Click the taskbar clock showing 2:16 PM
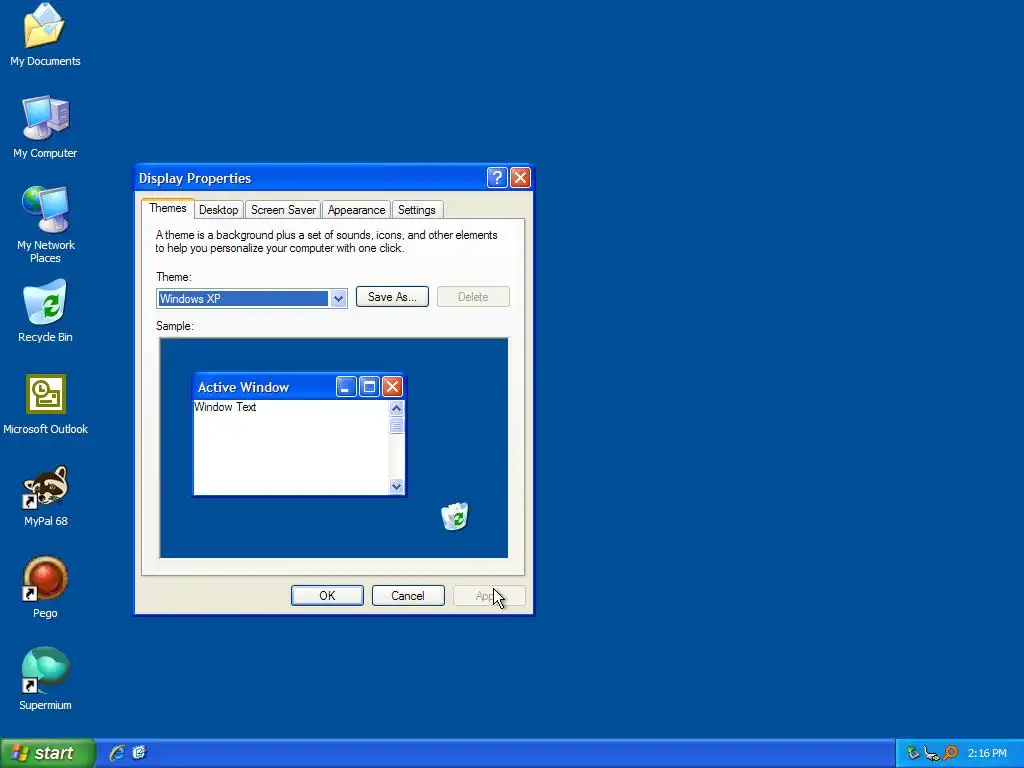Screen dimensions: 1024x768 coord(987,754)
